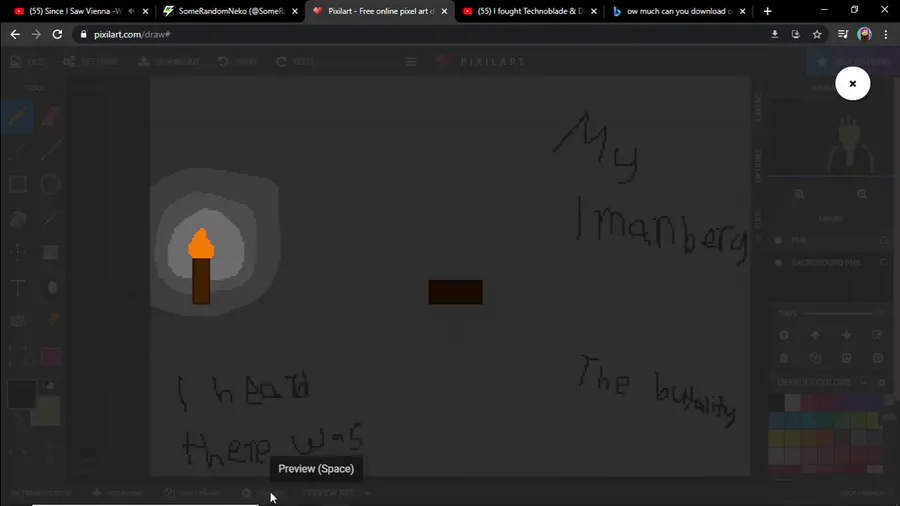Click the edit layer icon

point(877,335)
